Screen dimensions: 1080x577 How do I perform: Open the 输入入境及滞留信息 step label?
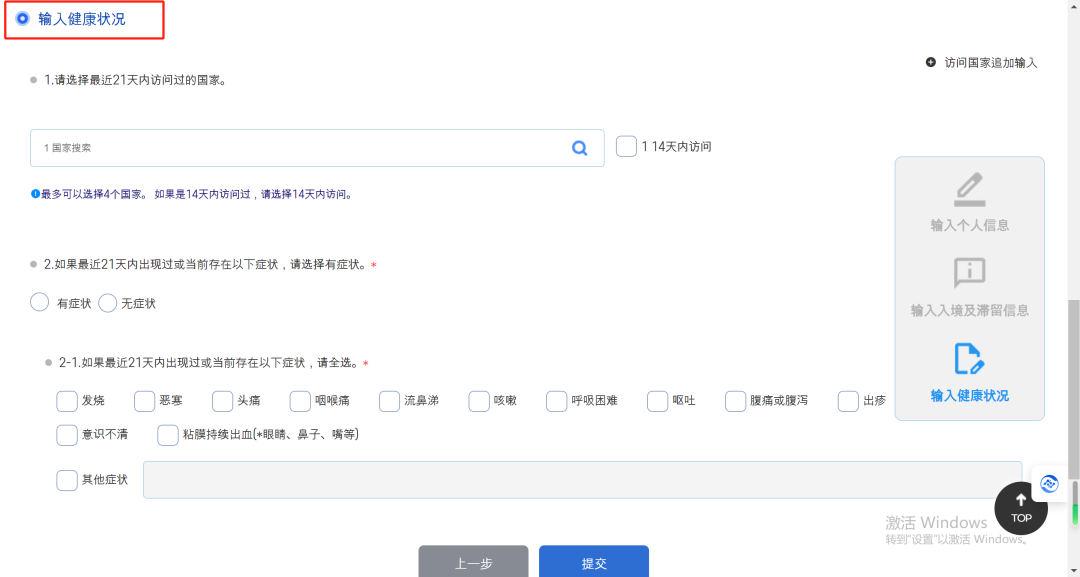point(969,310)
